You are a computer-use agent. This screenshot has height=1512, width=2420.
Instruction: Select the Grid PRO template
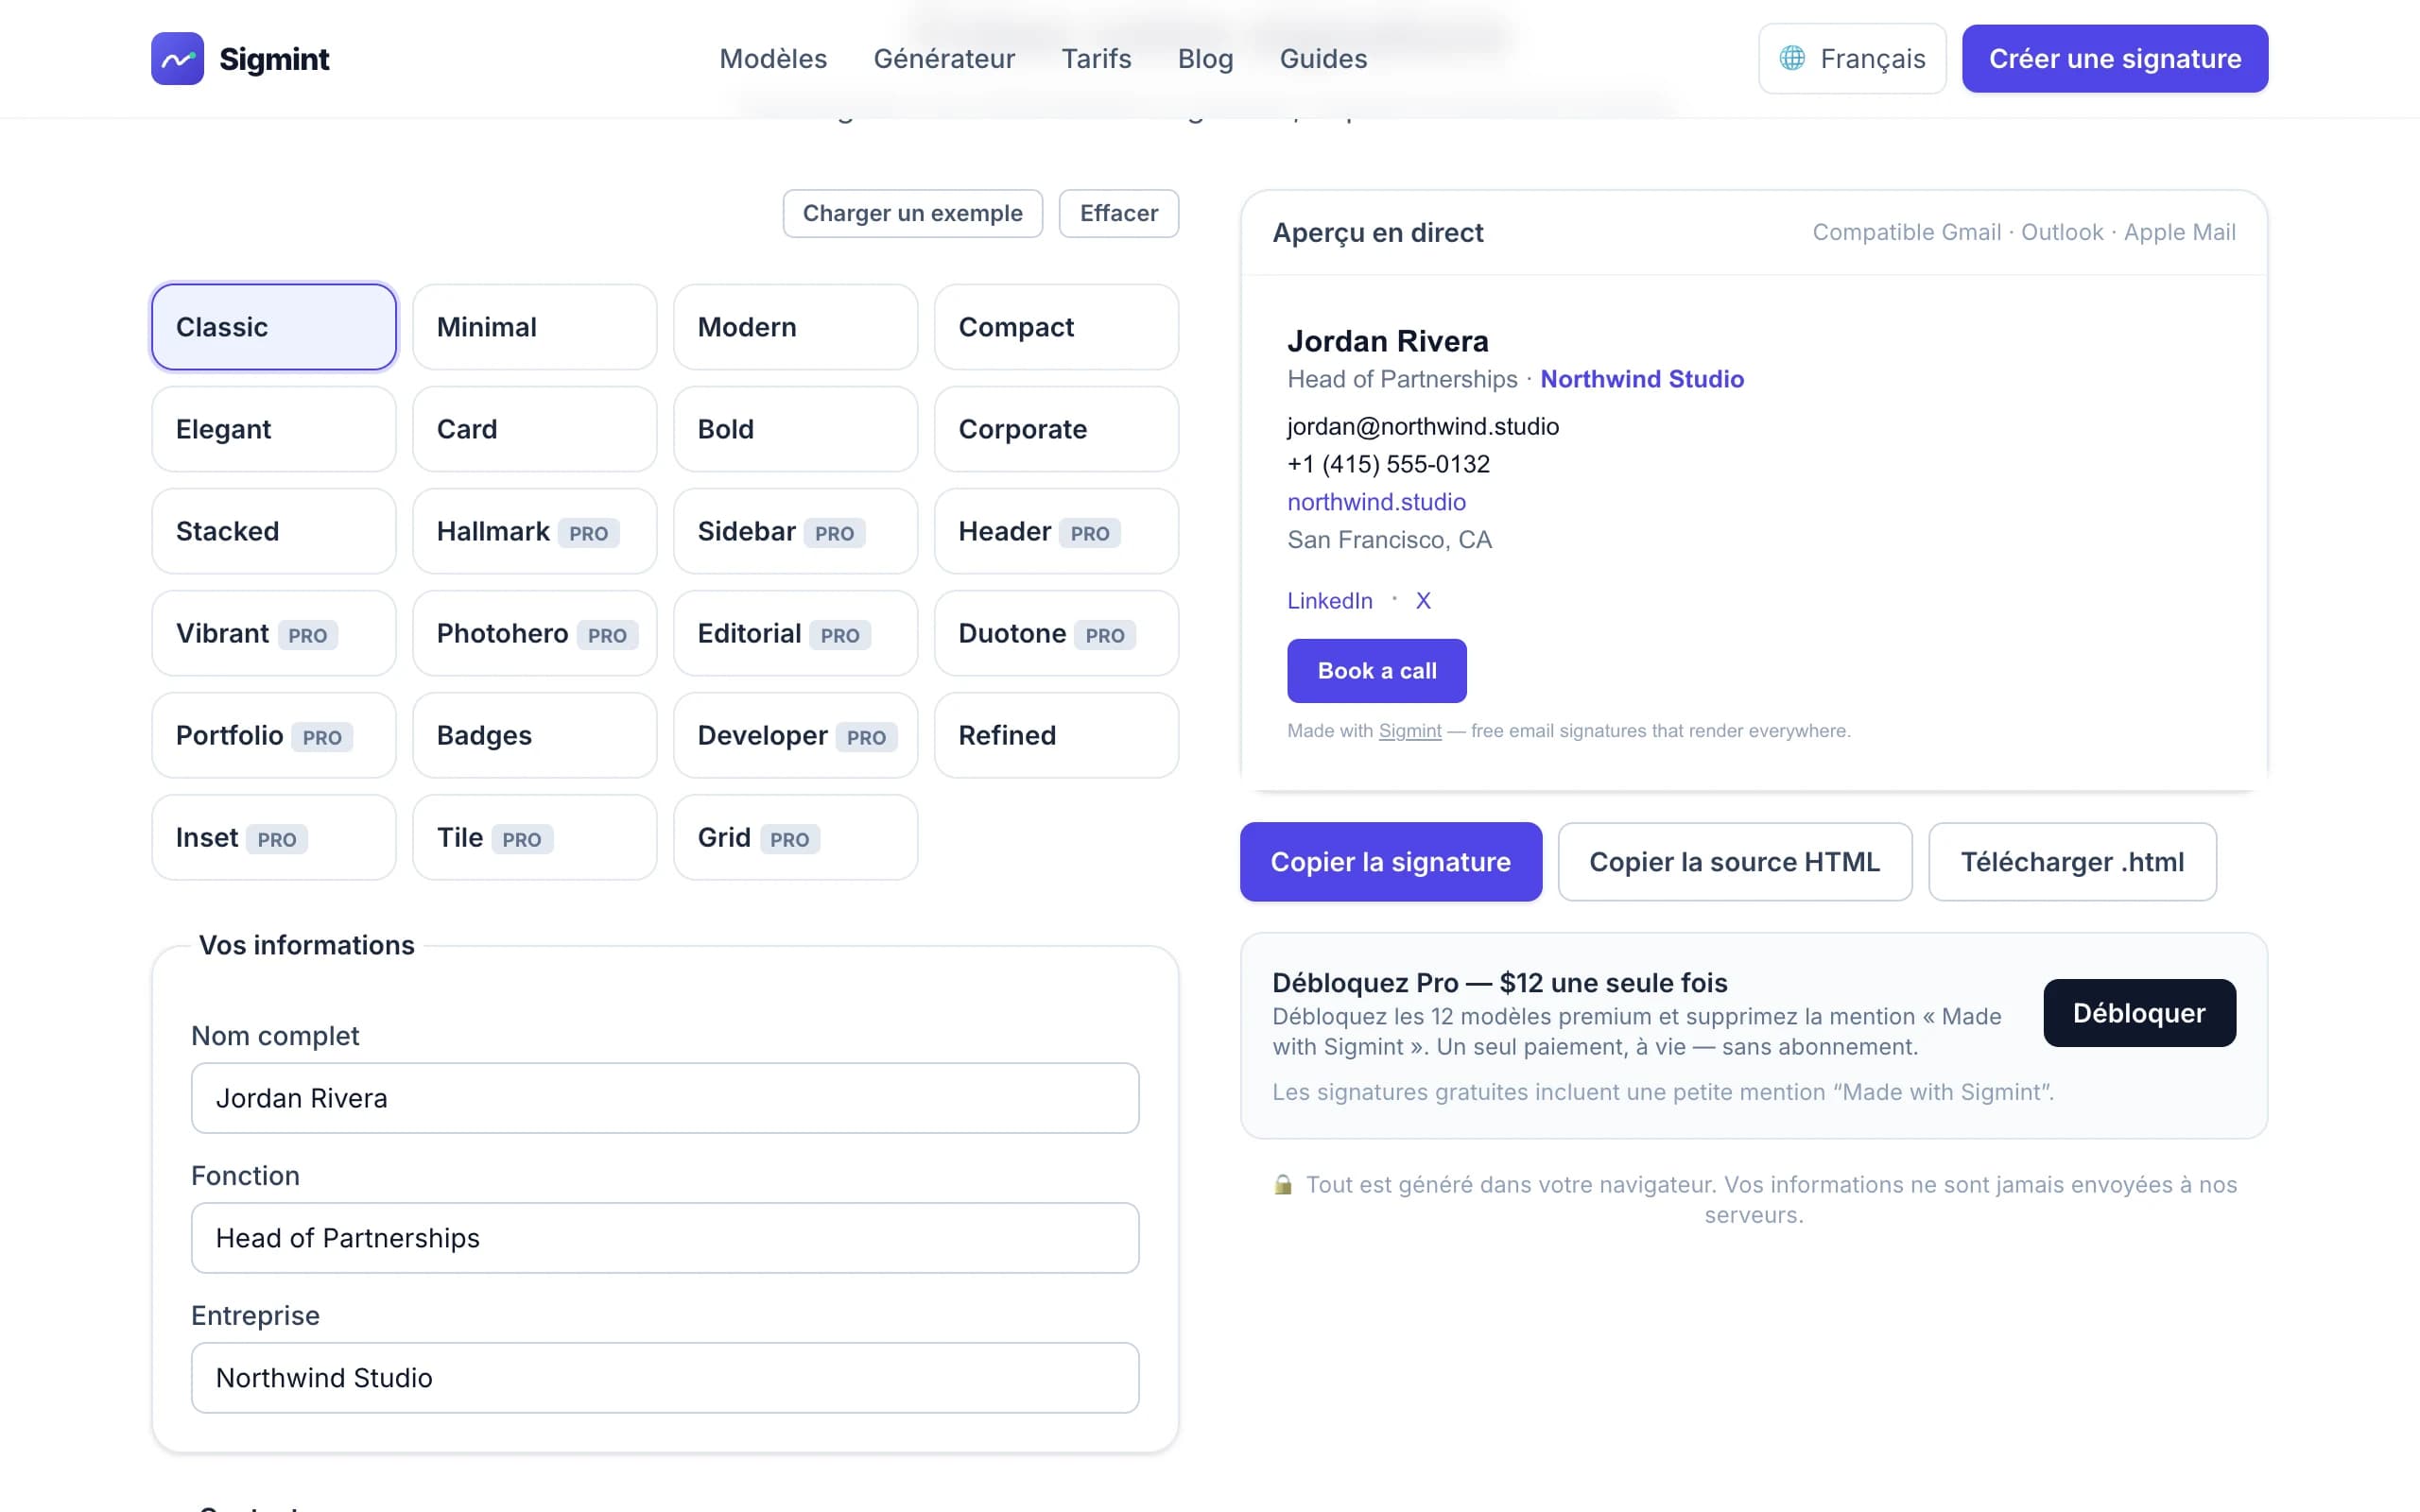[x=795, y=837]
